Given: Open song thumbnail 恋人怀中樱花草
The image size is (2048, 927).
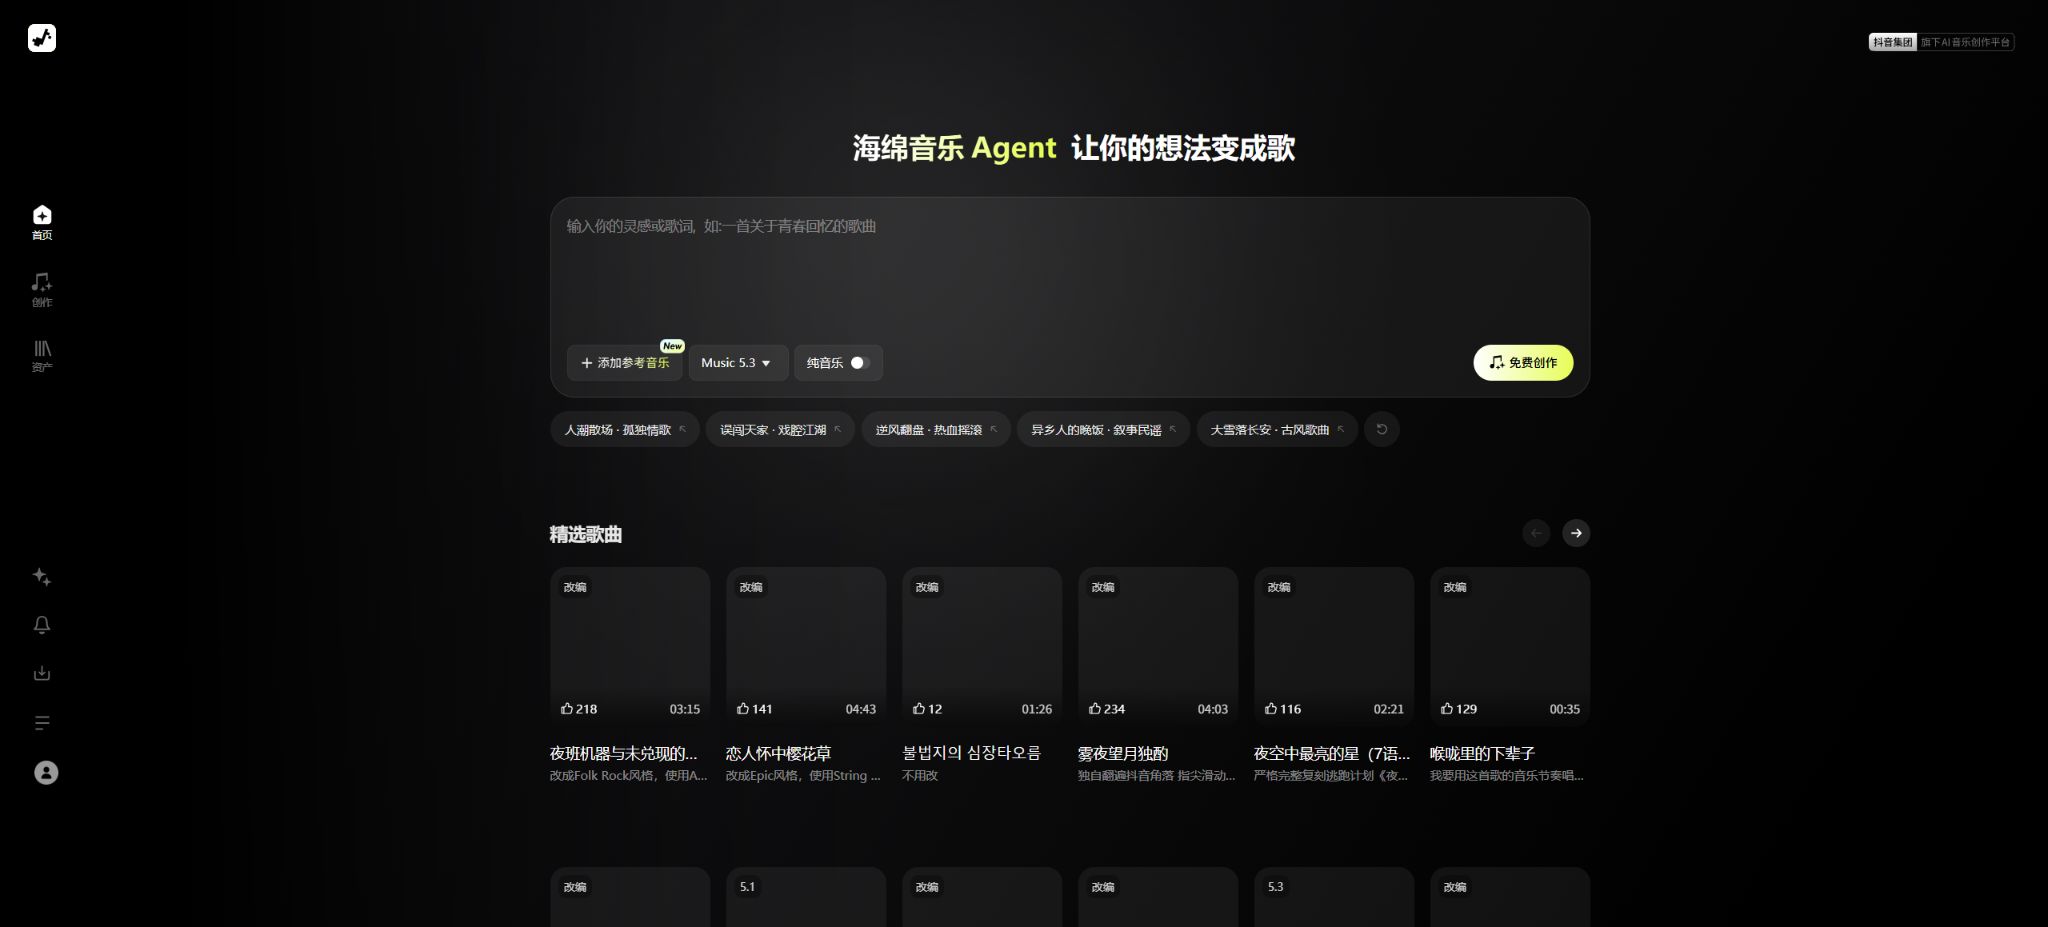Looking at the screenshot, I should (806, 646).
